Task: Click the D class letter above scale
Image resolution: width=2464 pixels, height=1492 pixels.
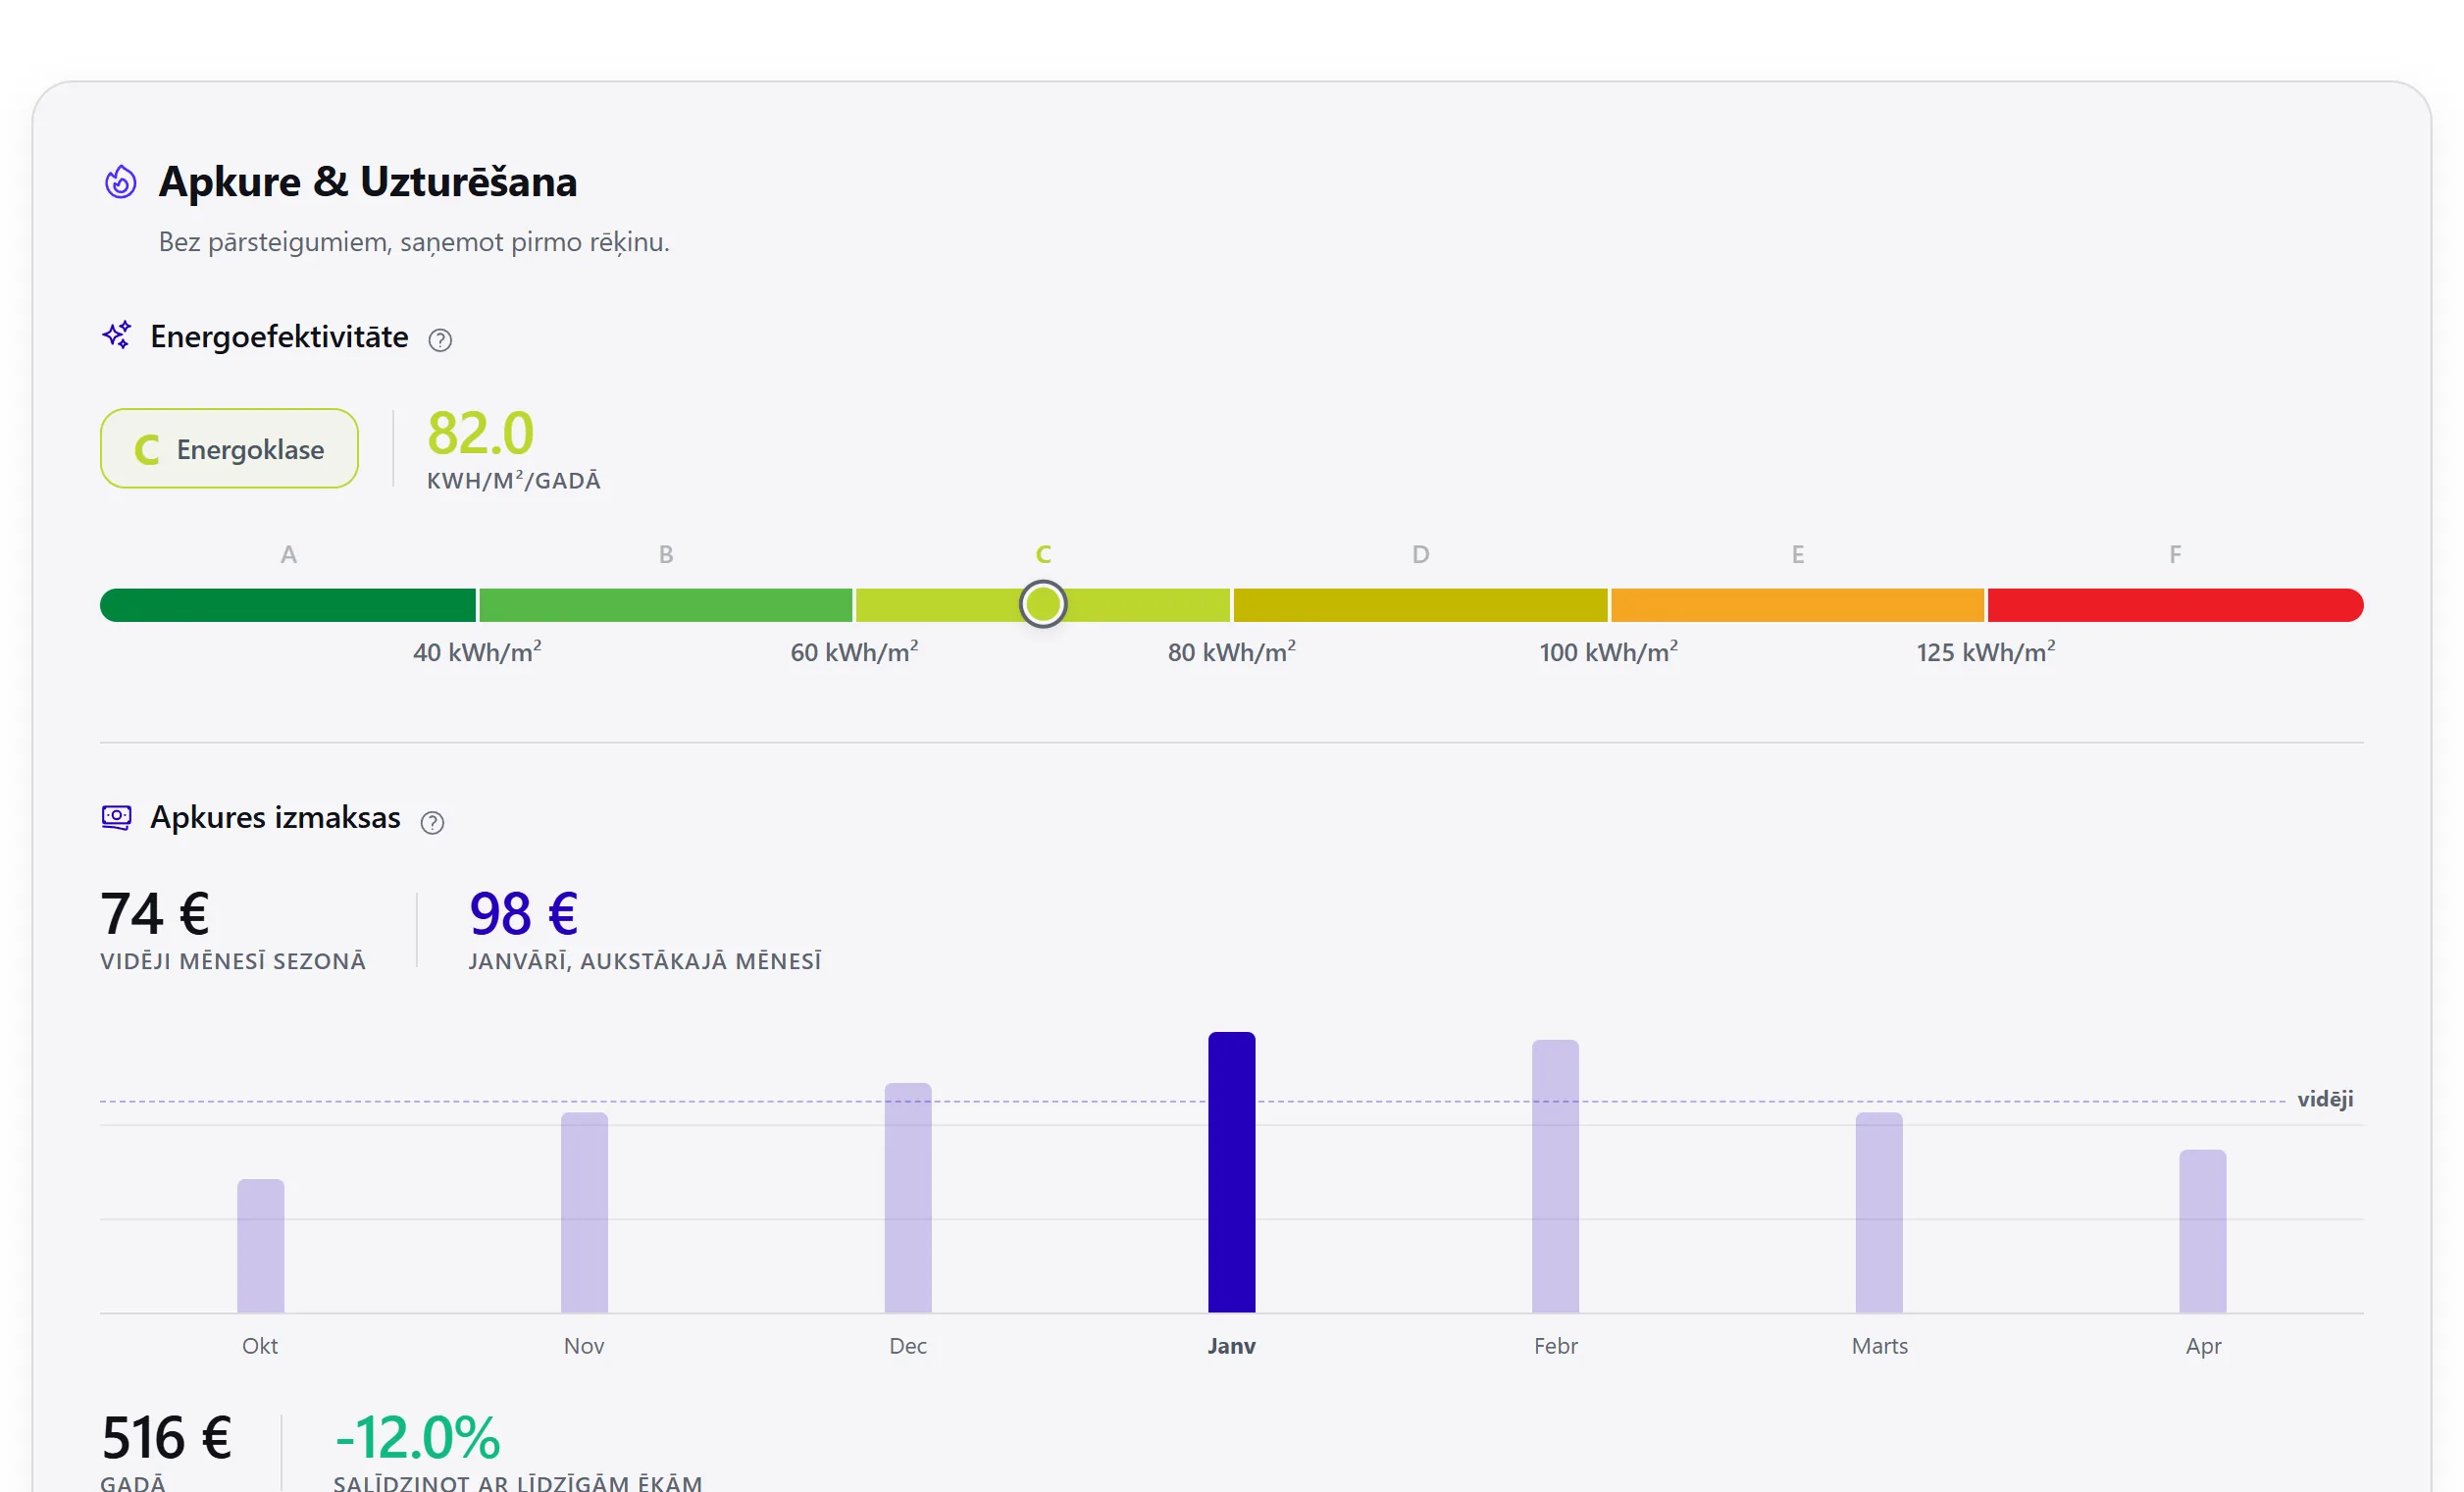Action: (1421, 554)
